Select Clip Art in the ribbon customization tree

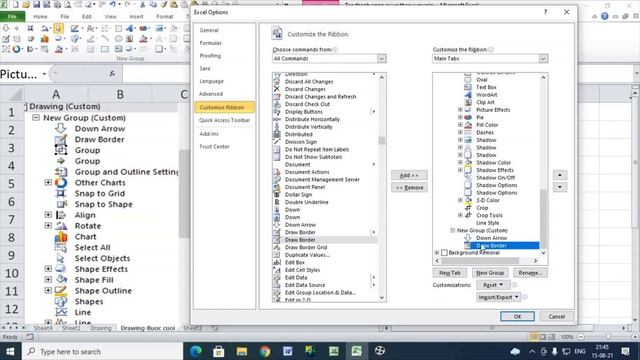coord(485,102)
